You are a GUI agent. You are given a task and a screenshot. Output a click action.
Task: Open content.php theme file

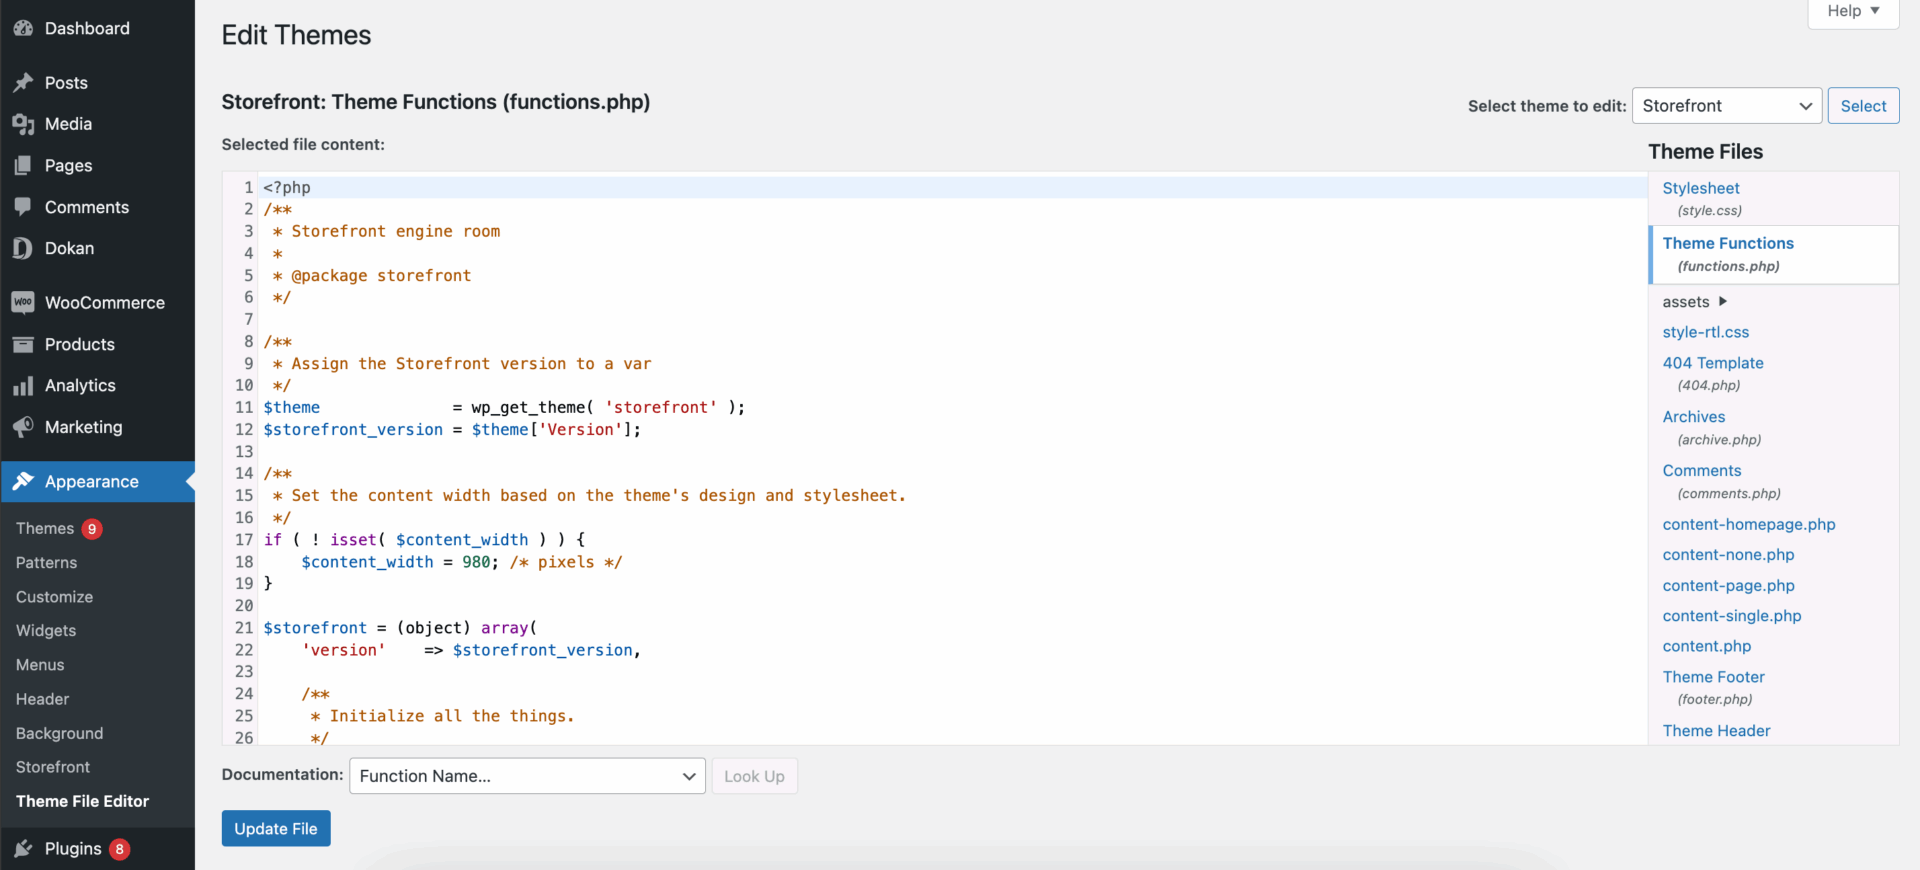1707,646
